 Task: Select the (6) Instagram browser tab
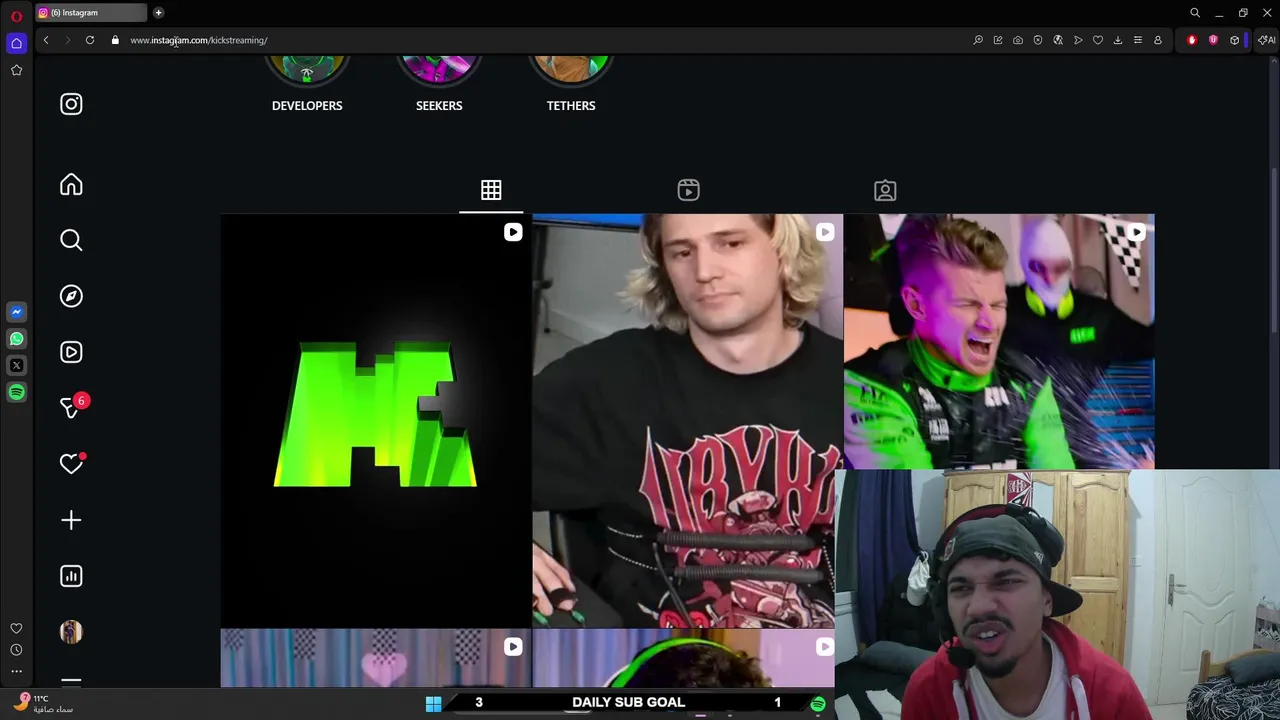90,13
